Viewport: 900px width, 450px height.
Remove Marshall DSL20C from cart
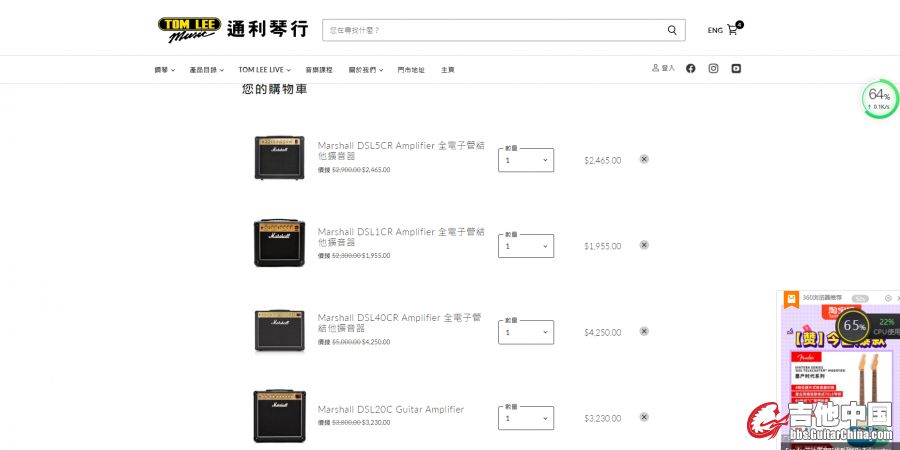pyautogui.click(x=644, y=417)
